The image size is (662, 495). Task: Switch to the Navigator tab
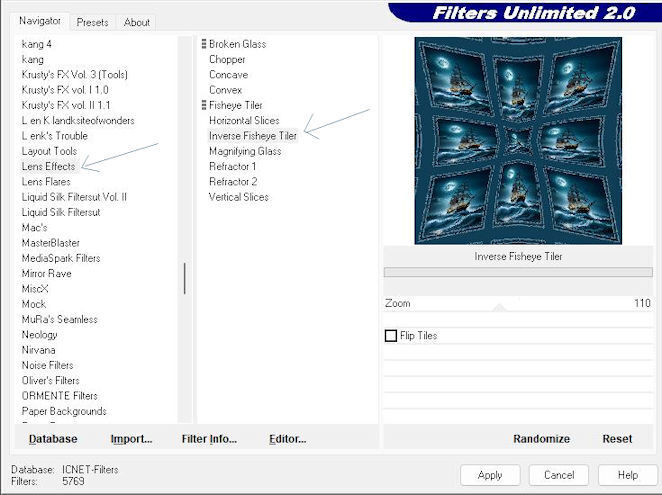40,21
